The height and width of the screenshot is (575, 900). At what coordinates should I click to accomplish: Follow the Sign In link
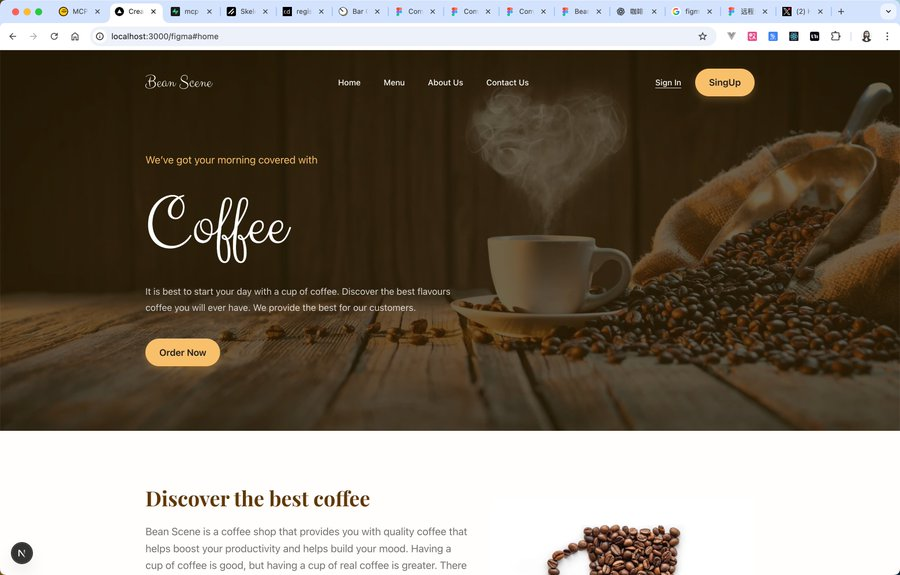click(668, 83)
